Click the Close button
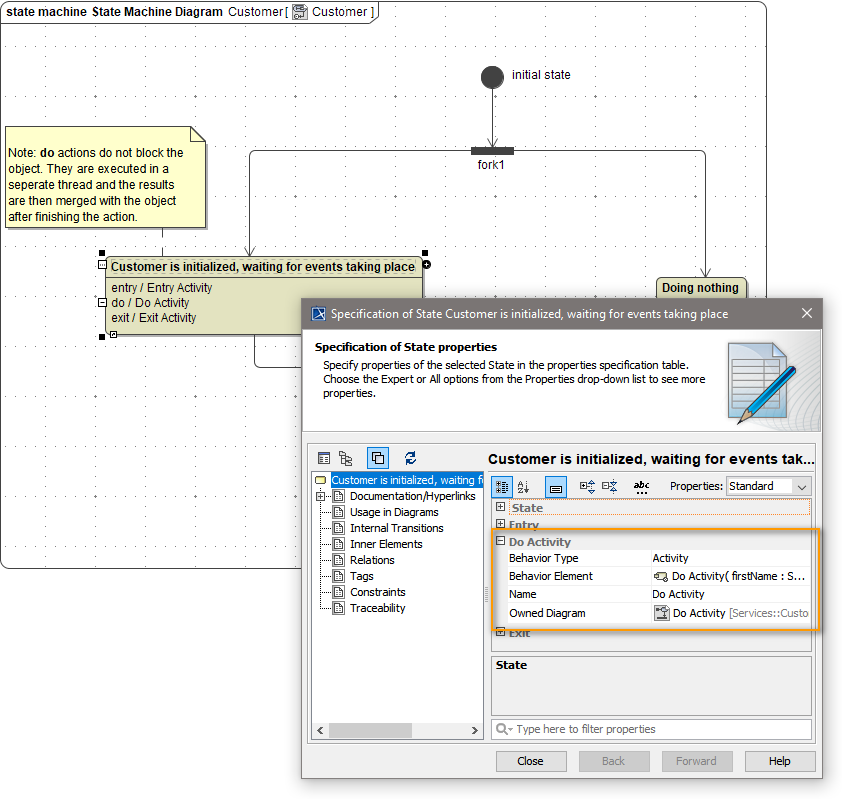842x799 pixels. tap(531, 761)
